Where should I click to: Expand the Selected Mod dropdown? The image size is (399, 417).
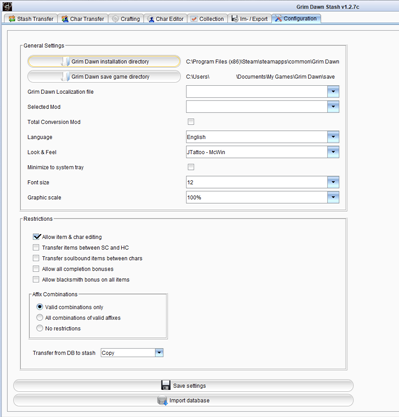click(x=263, y=107)
